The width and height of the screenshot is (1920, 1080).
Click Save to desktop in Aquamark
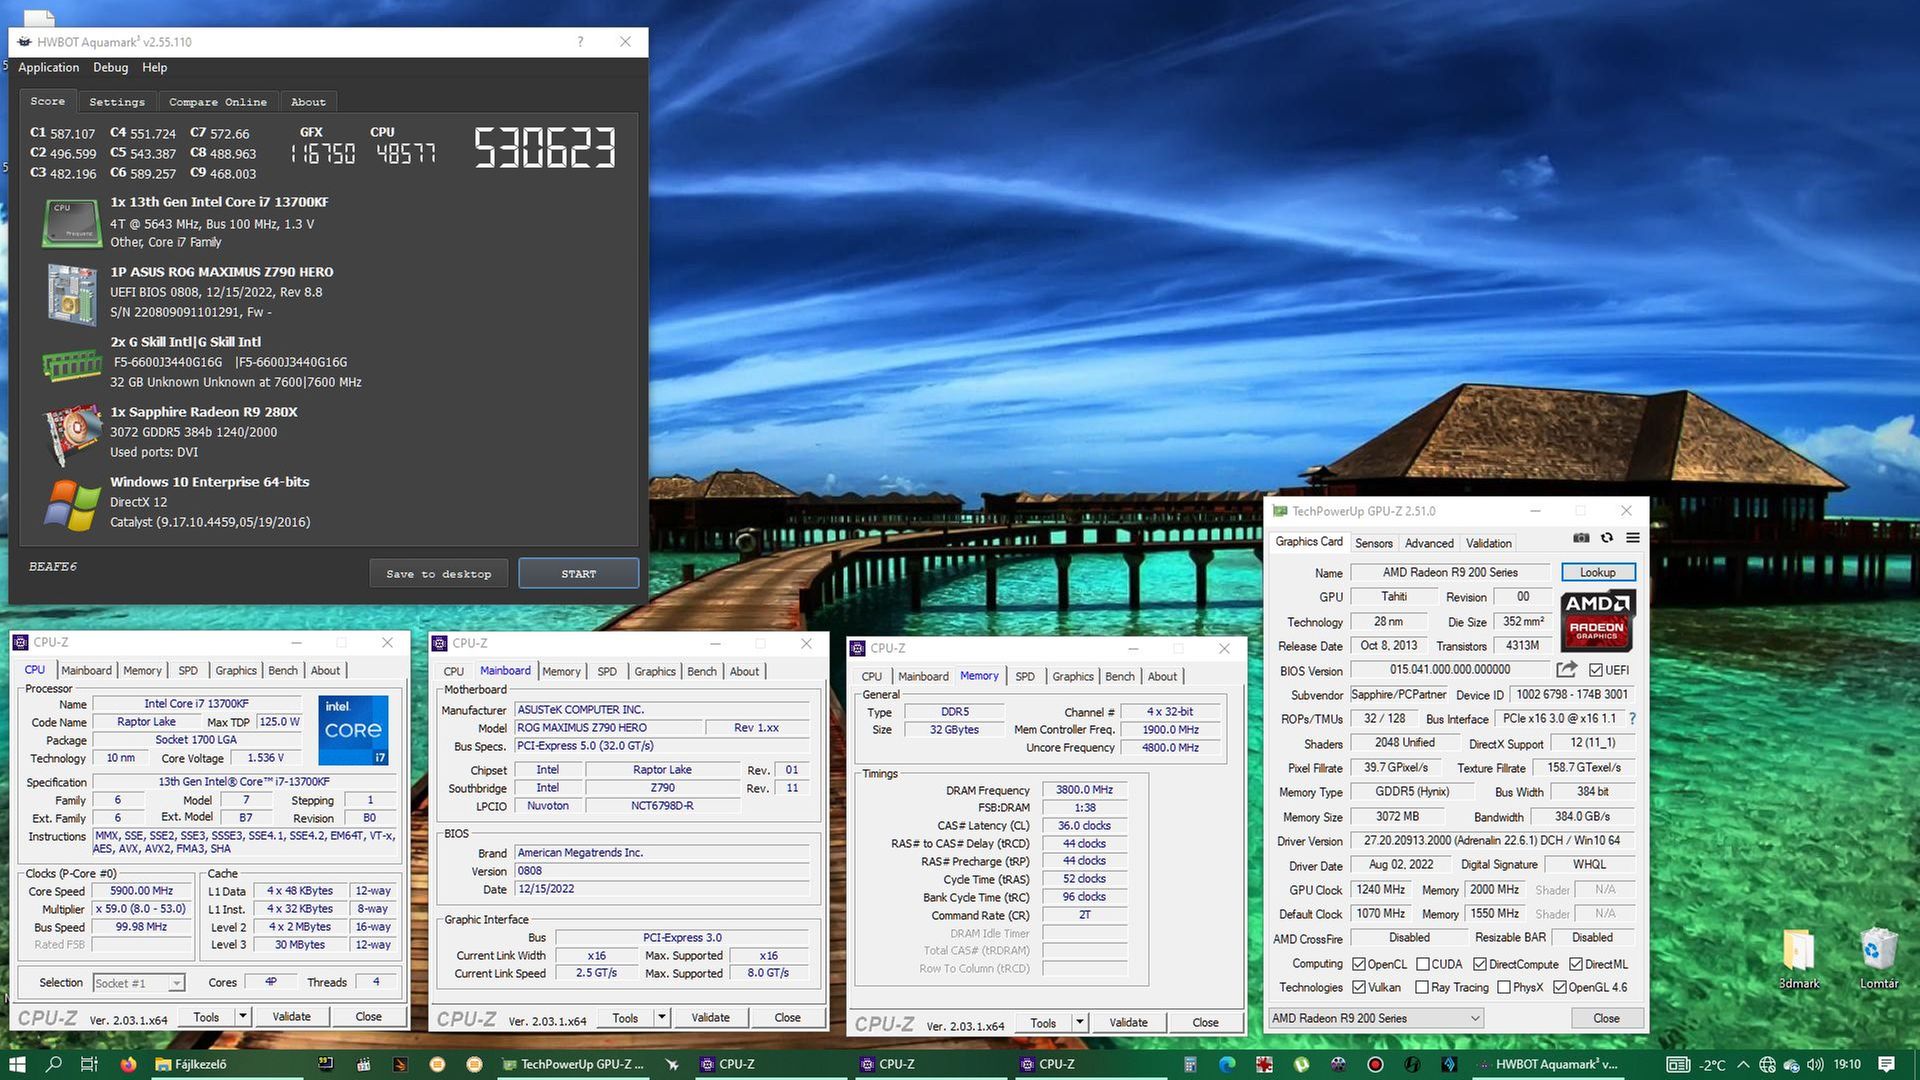[438, 574]
